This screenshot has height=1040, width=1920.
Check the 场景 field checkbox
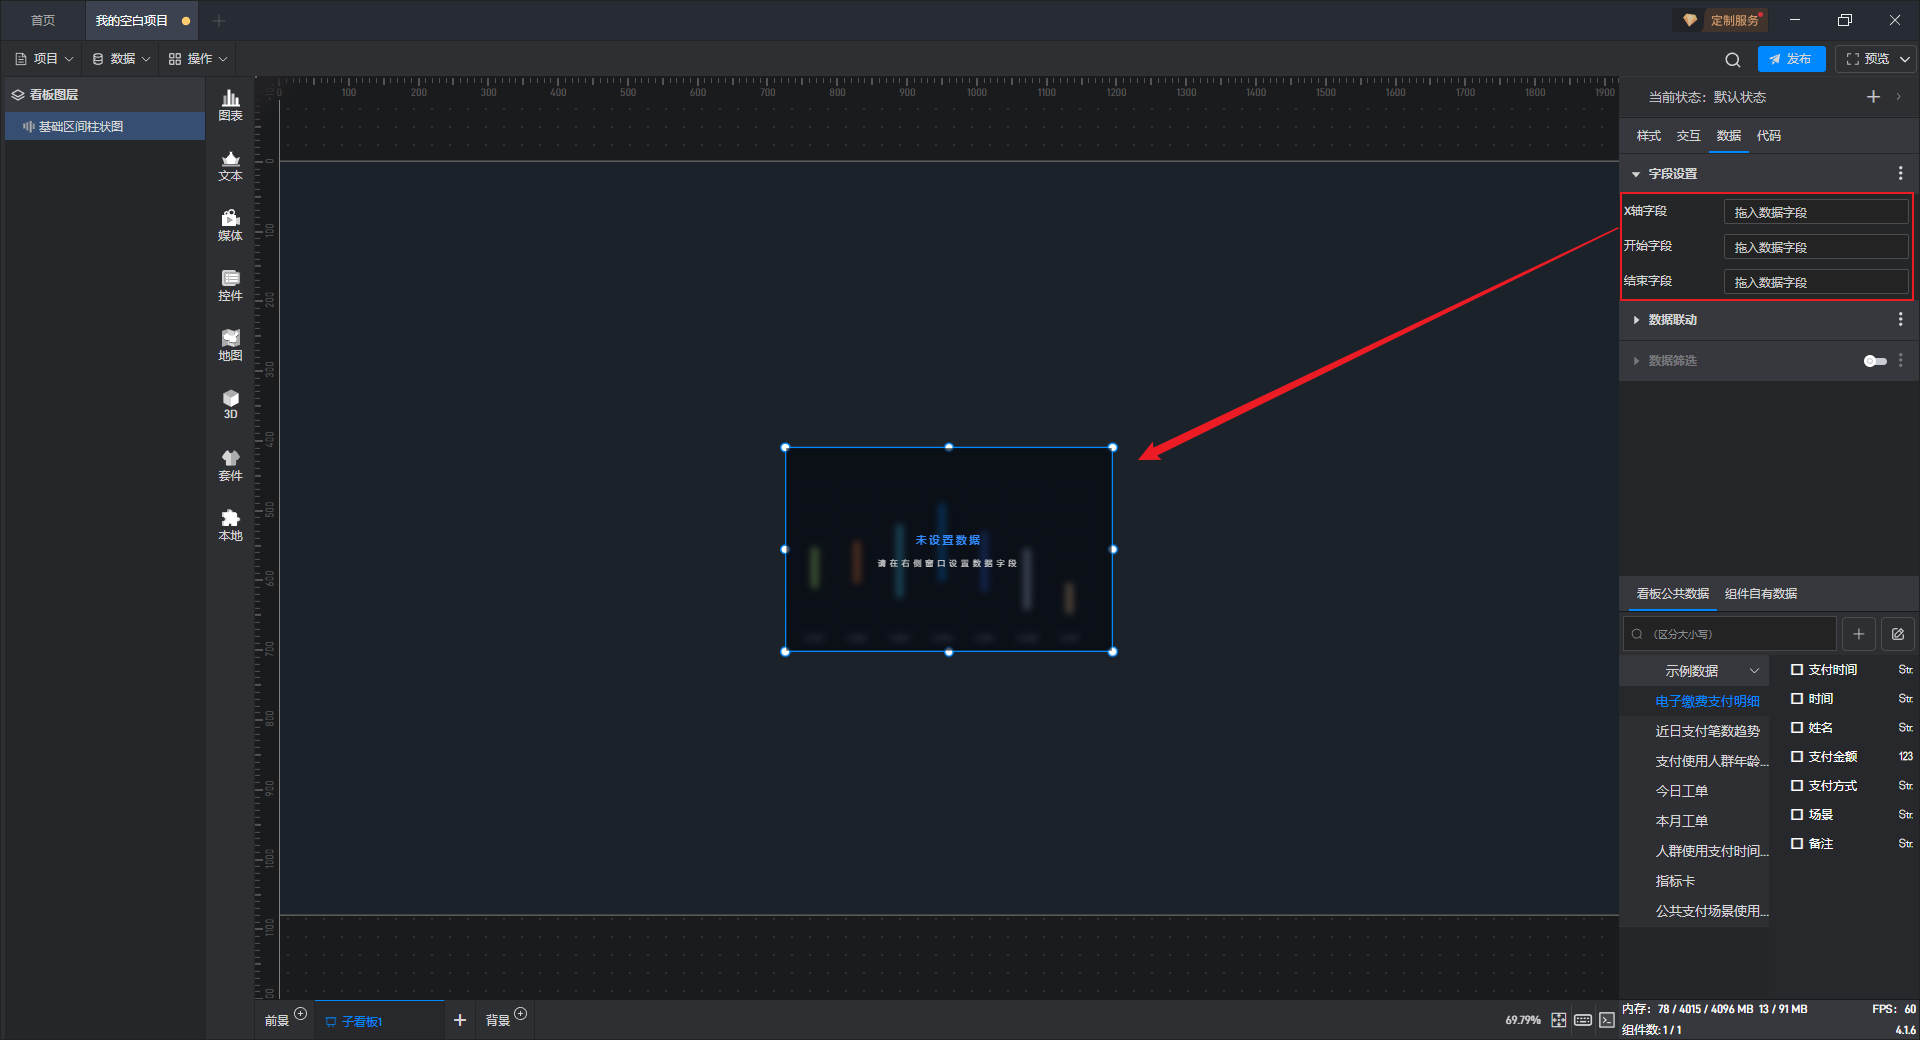[1797, 815]
